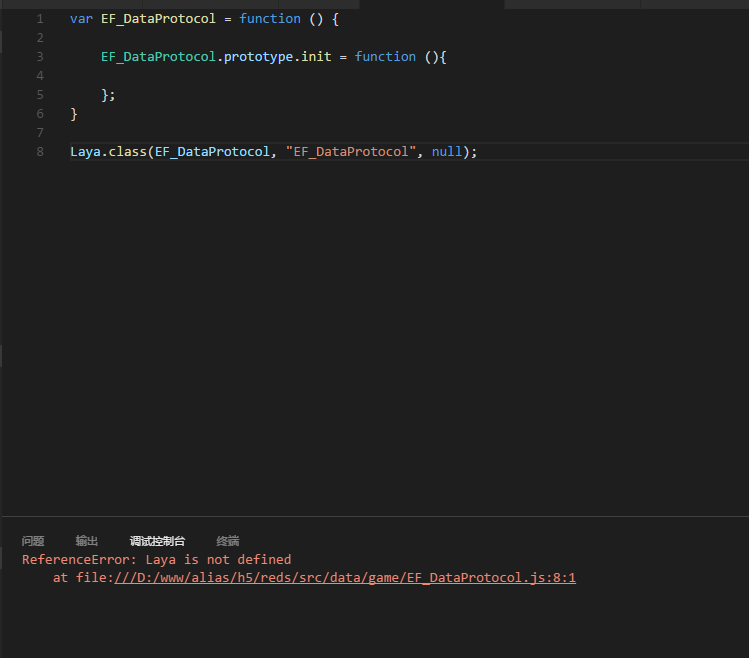Place cursor on the 'var' keyword
Image resolution: width=749 pixels, height=658 pixels.
(x=81, y=19)
